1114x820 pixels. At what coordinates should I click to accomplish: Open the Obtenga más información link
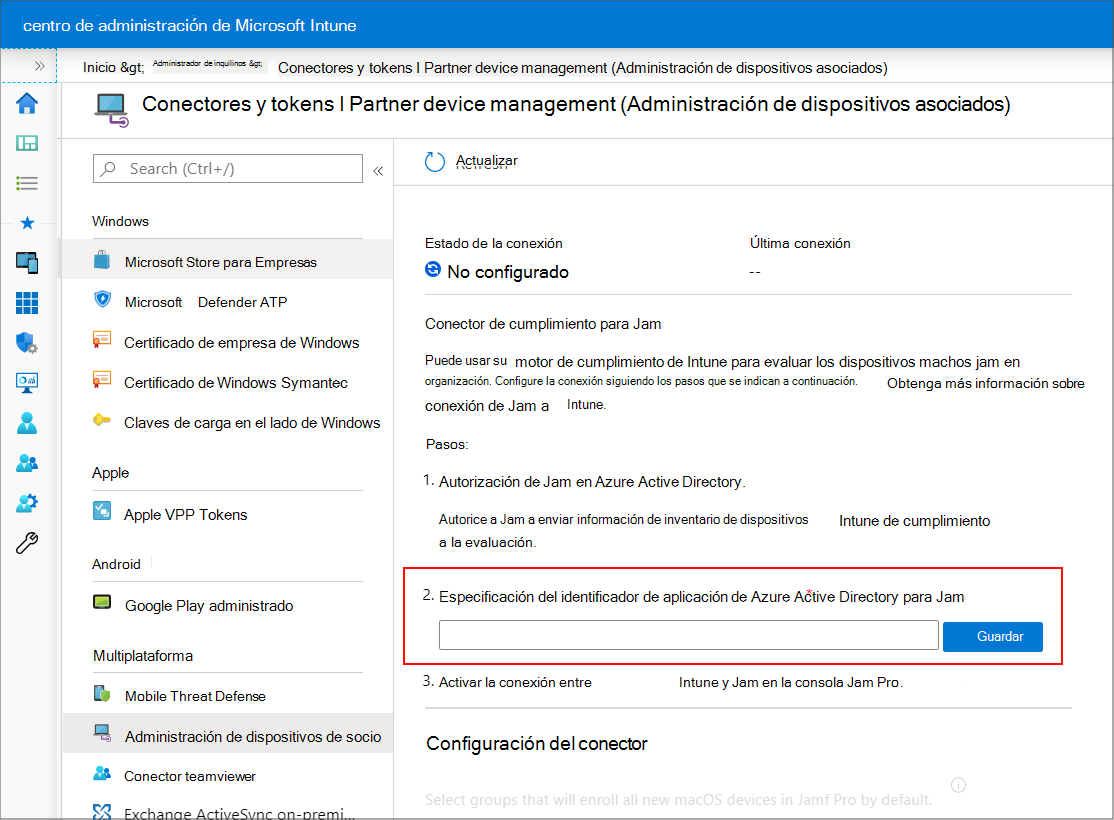pyautogui.click(x=984, y=382)
